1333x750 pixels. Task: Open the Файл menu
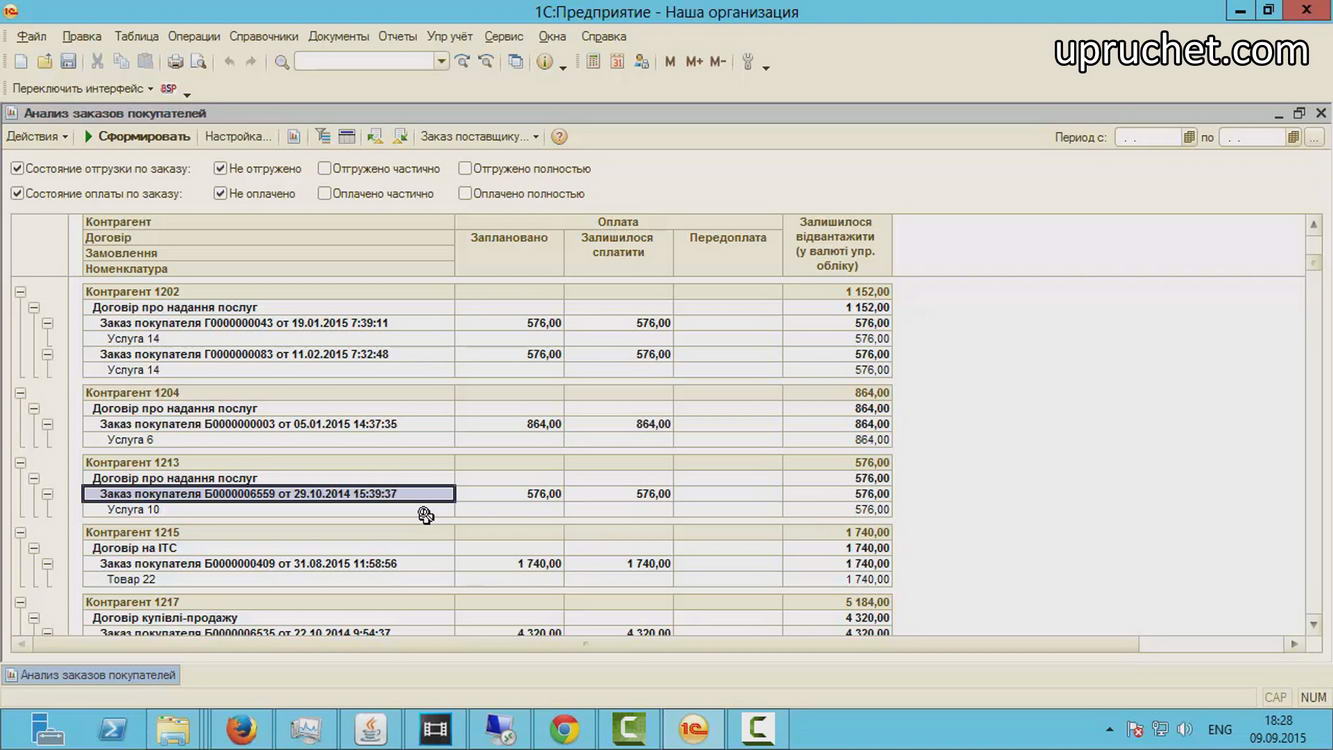coord(31,37)
